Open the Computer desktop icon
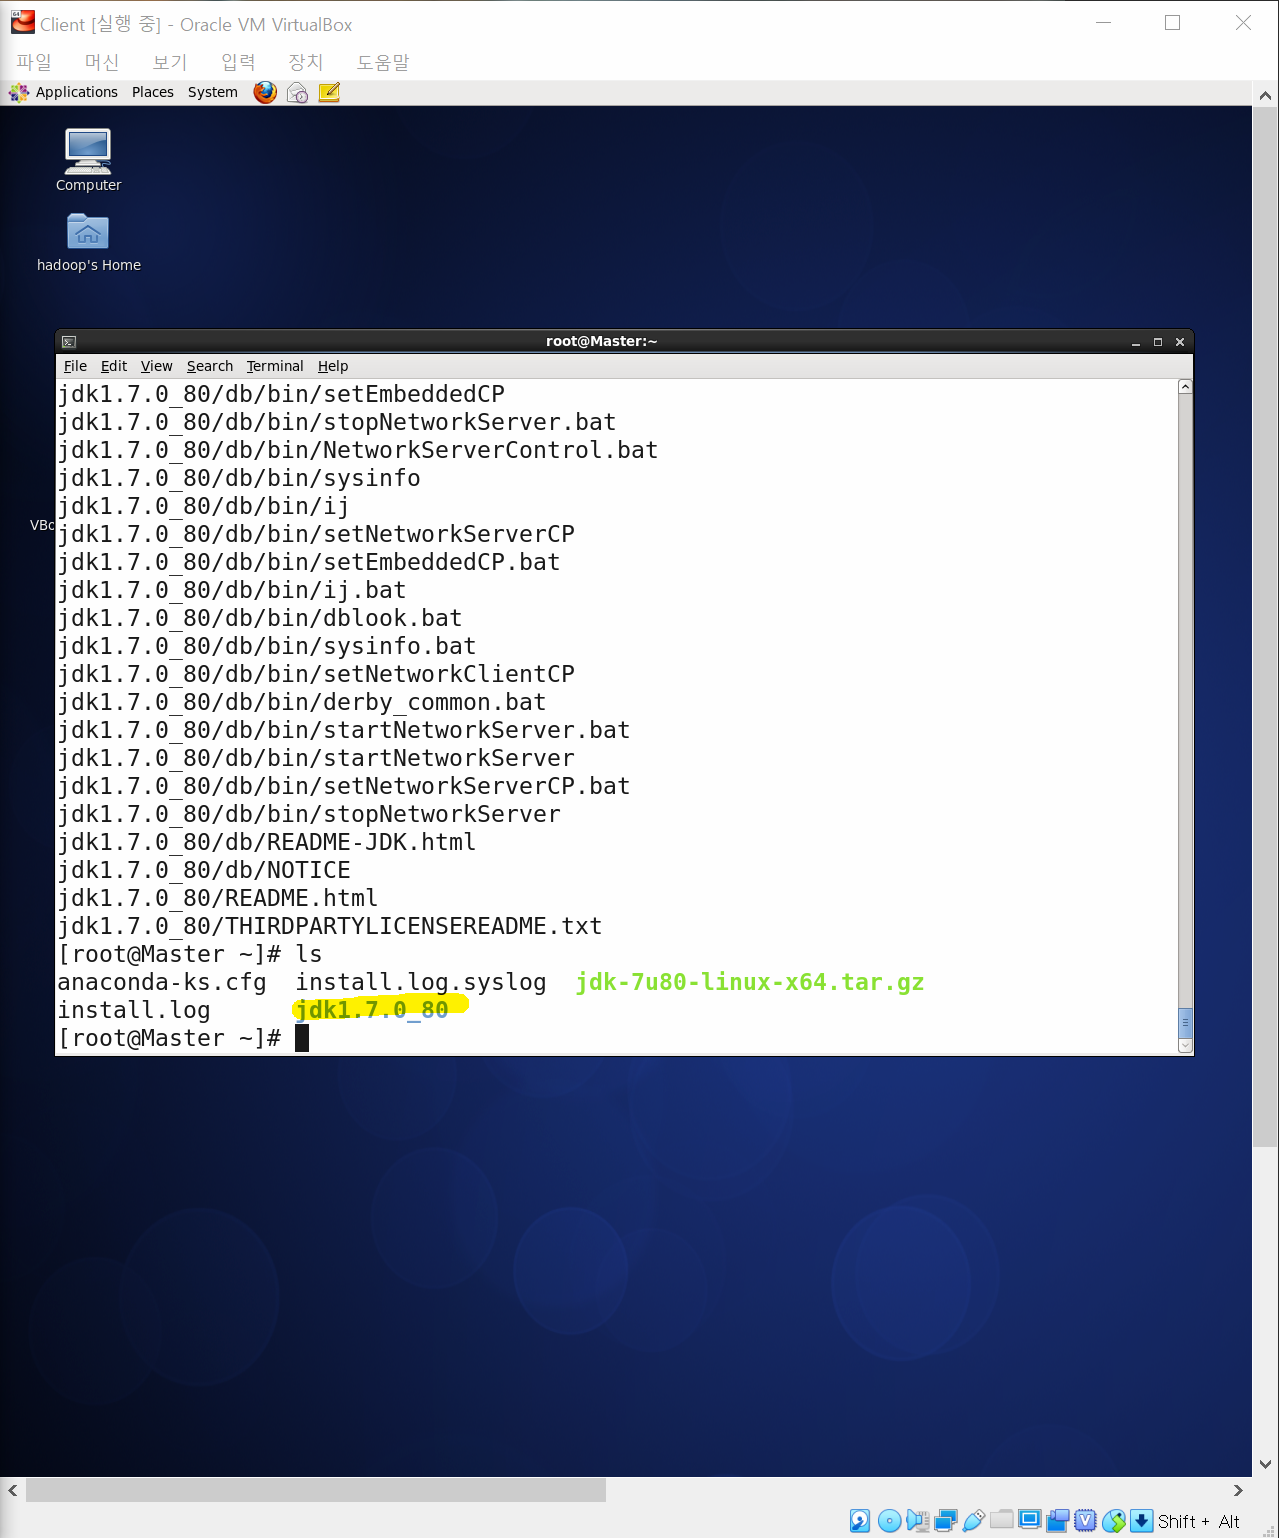Screen dimensions: 1279x1538 click(88, 159)
